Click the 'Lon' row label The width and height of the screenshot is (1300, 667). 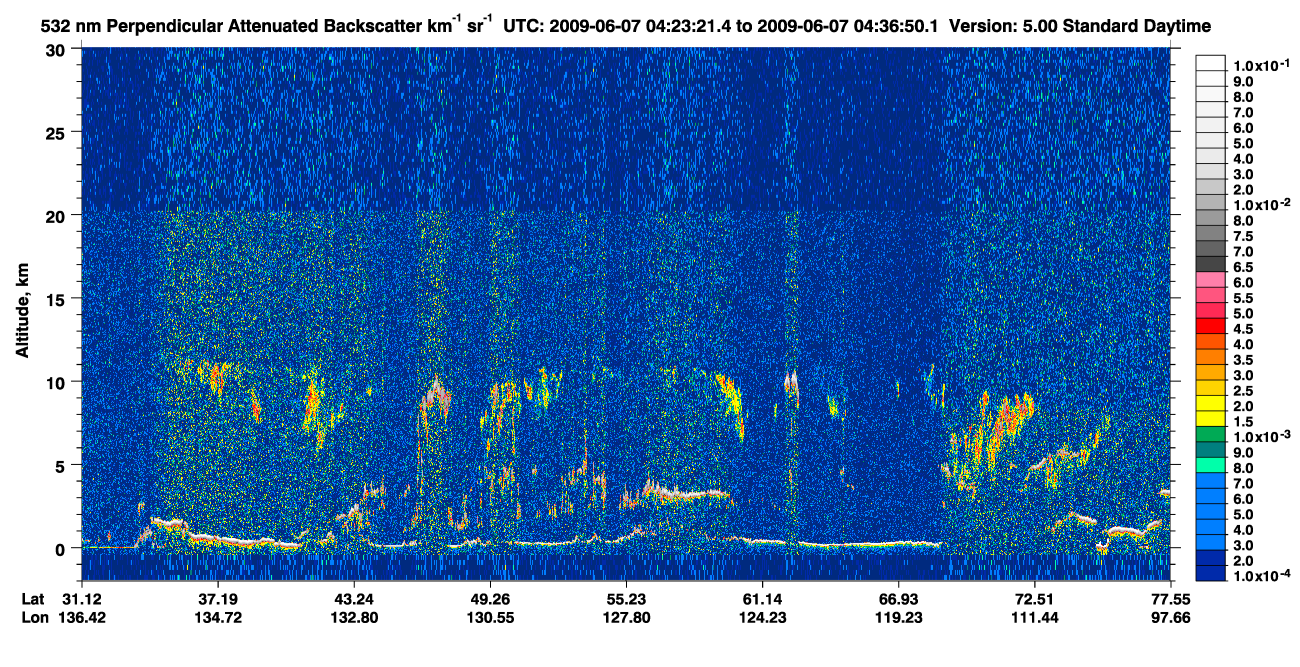click(35, 617)
